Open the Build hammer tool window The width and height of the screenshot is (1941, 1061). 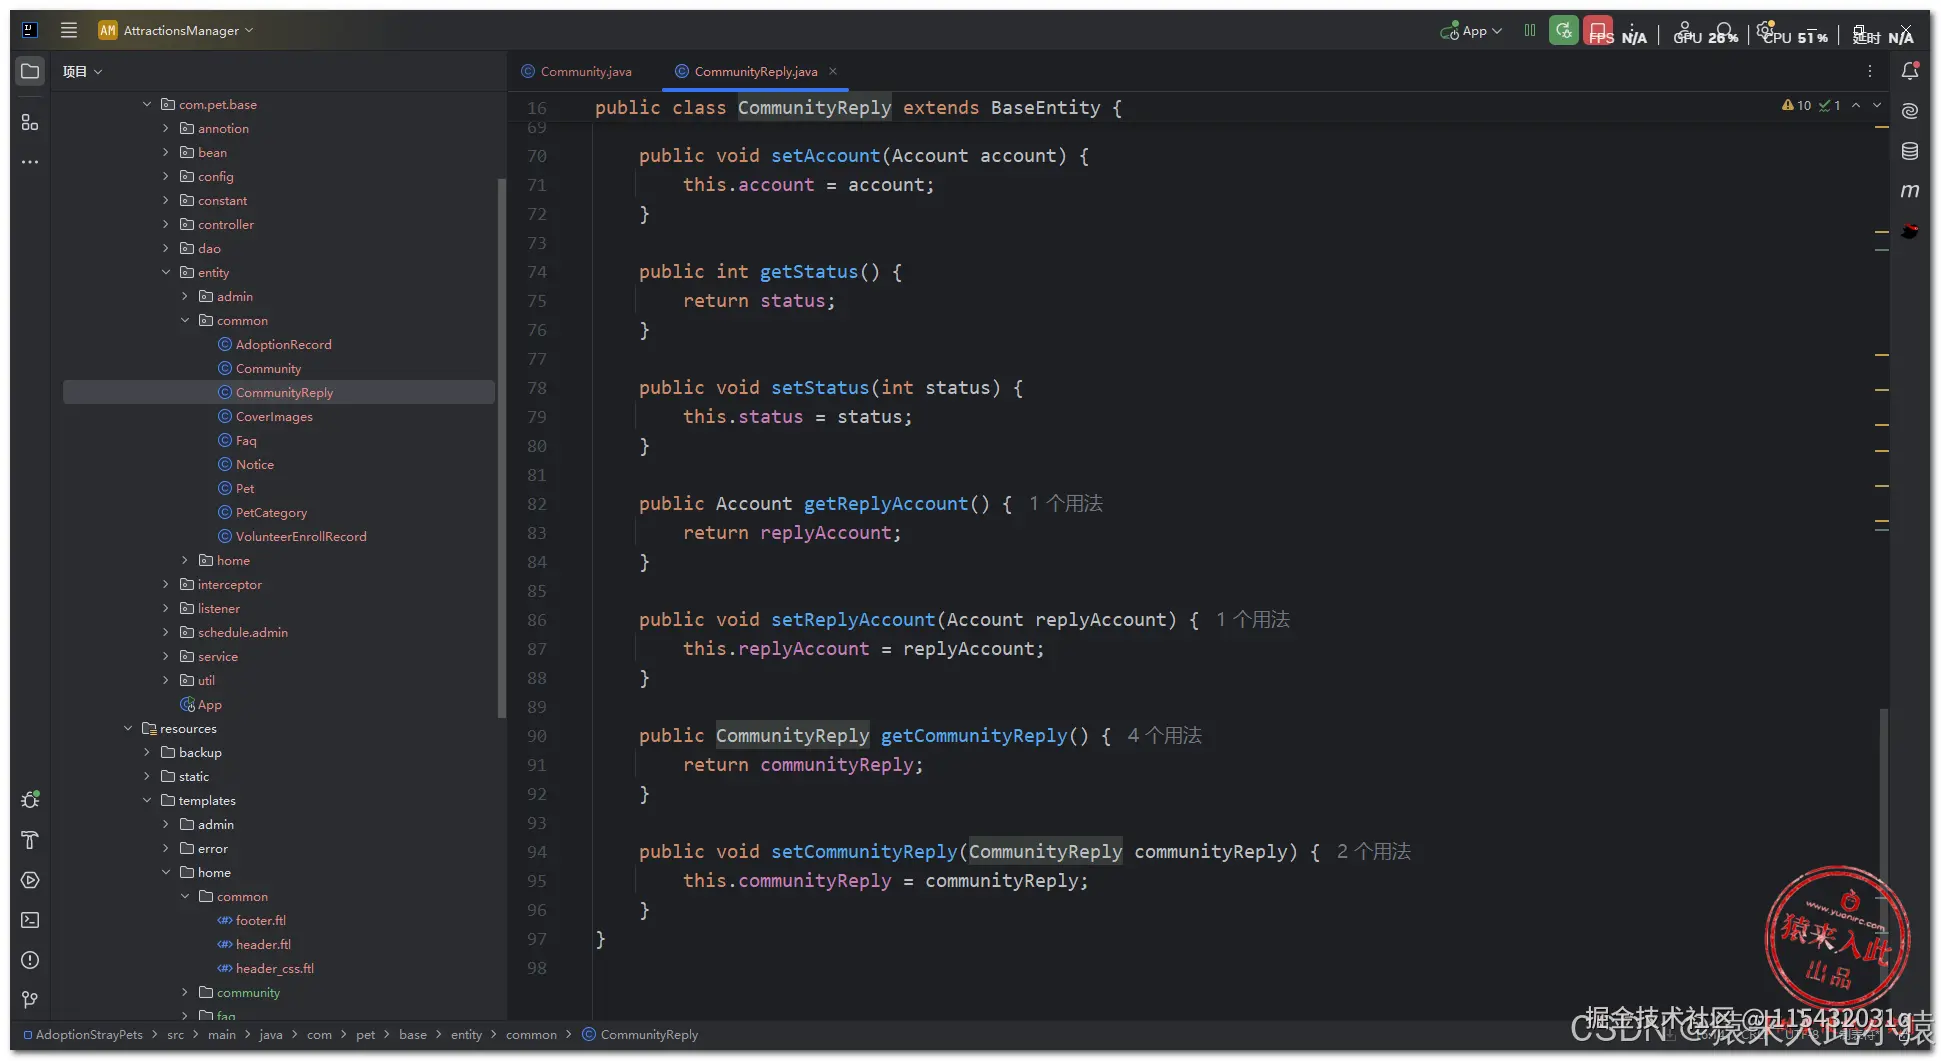click(30, 840)
